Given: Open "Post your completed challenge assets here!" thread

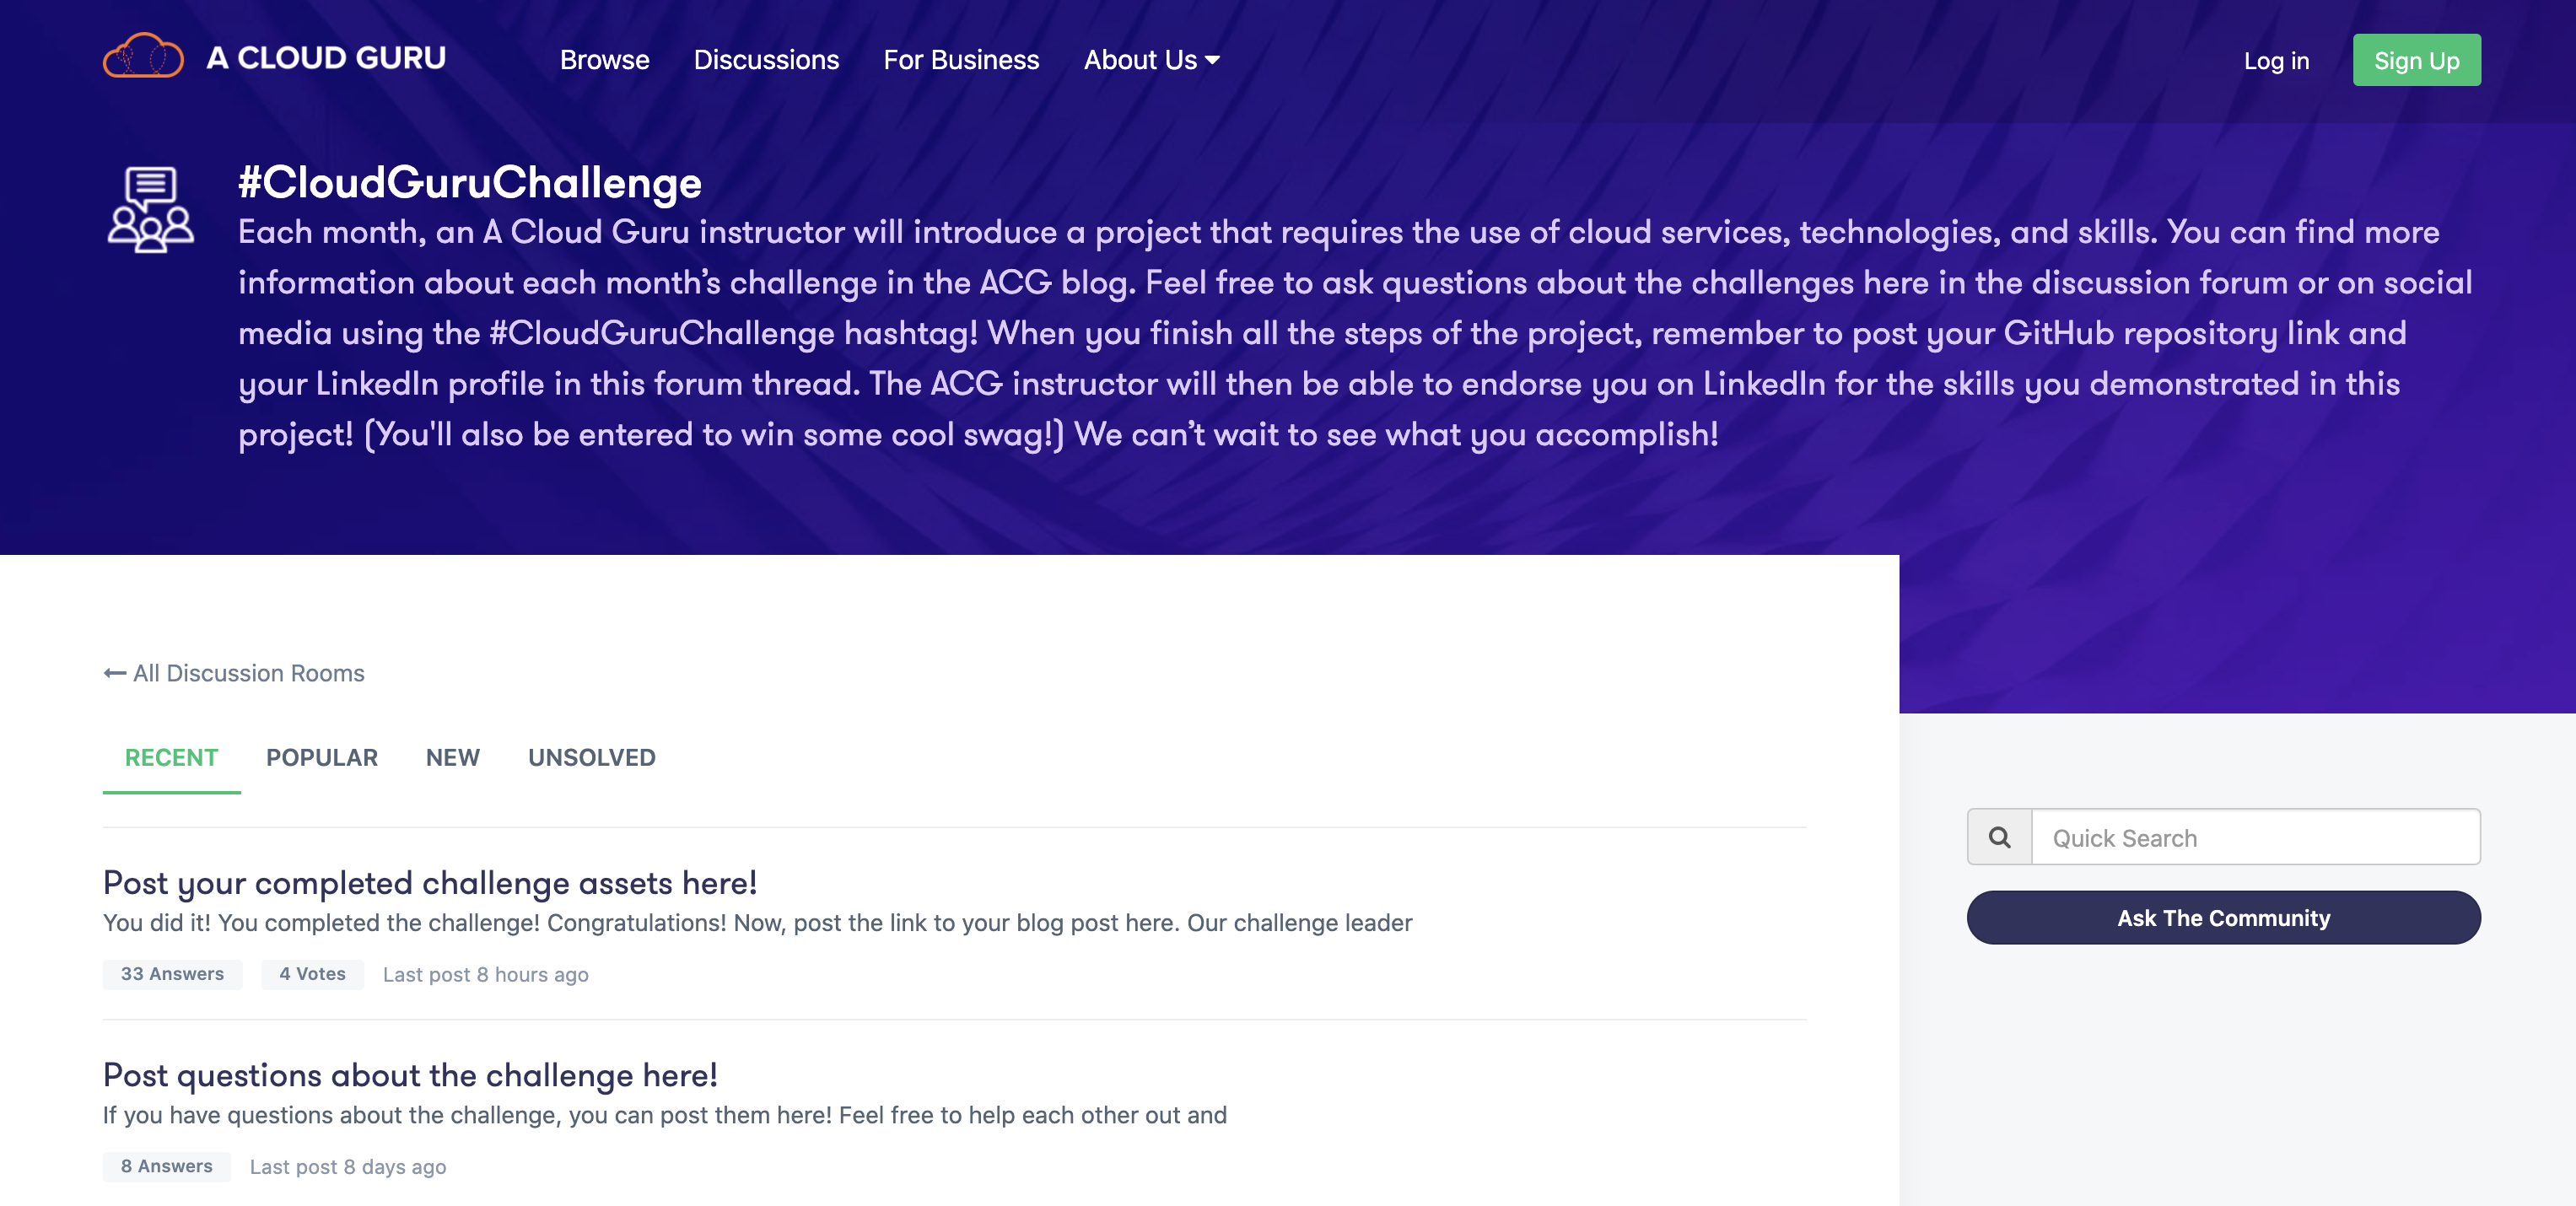Looking at the screenshot, I should (430, 883).
